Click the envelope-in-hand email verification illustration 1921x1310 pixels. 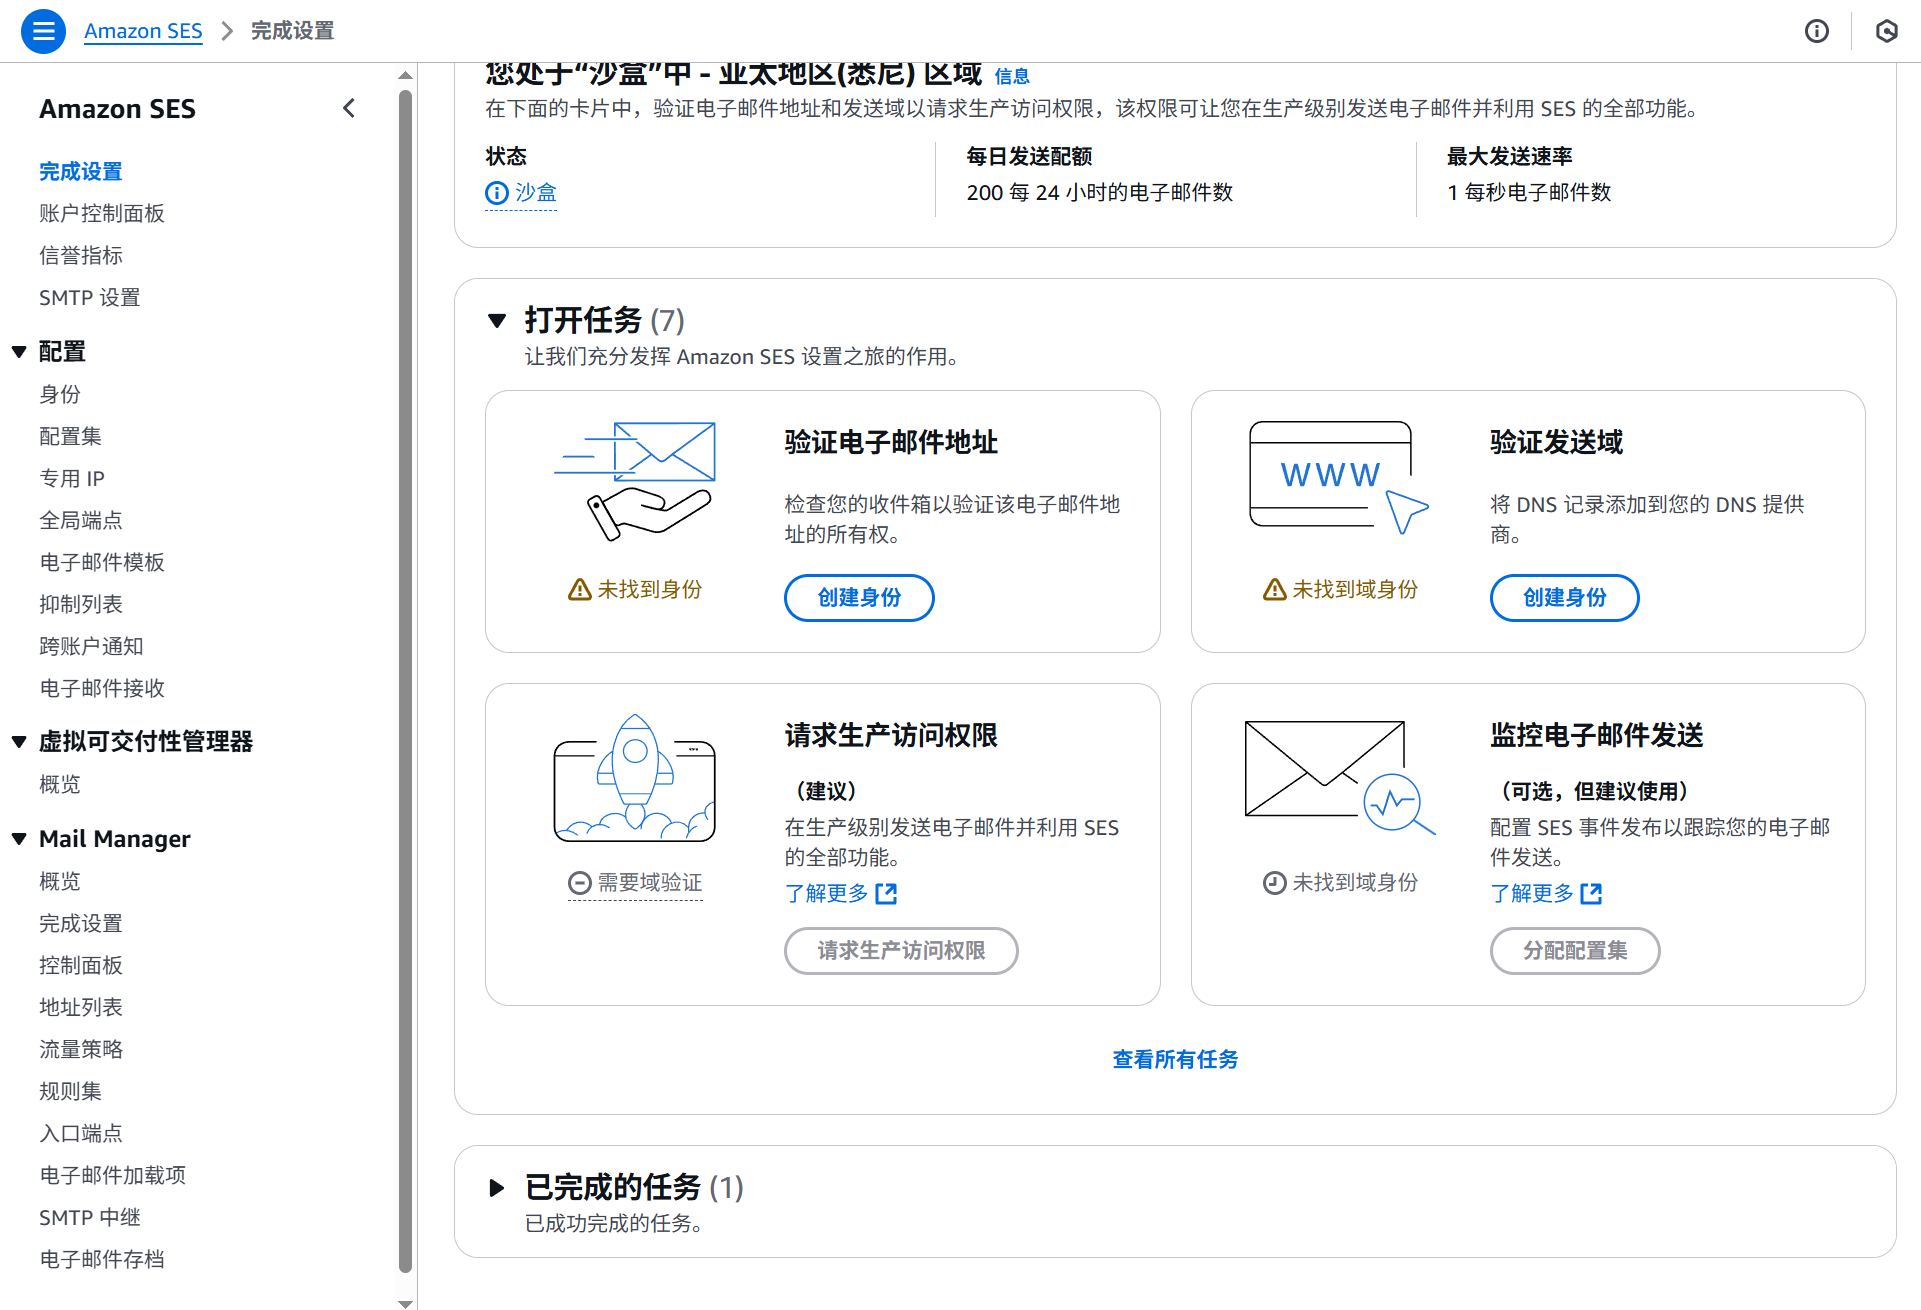[x=635, y=481]
